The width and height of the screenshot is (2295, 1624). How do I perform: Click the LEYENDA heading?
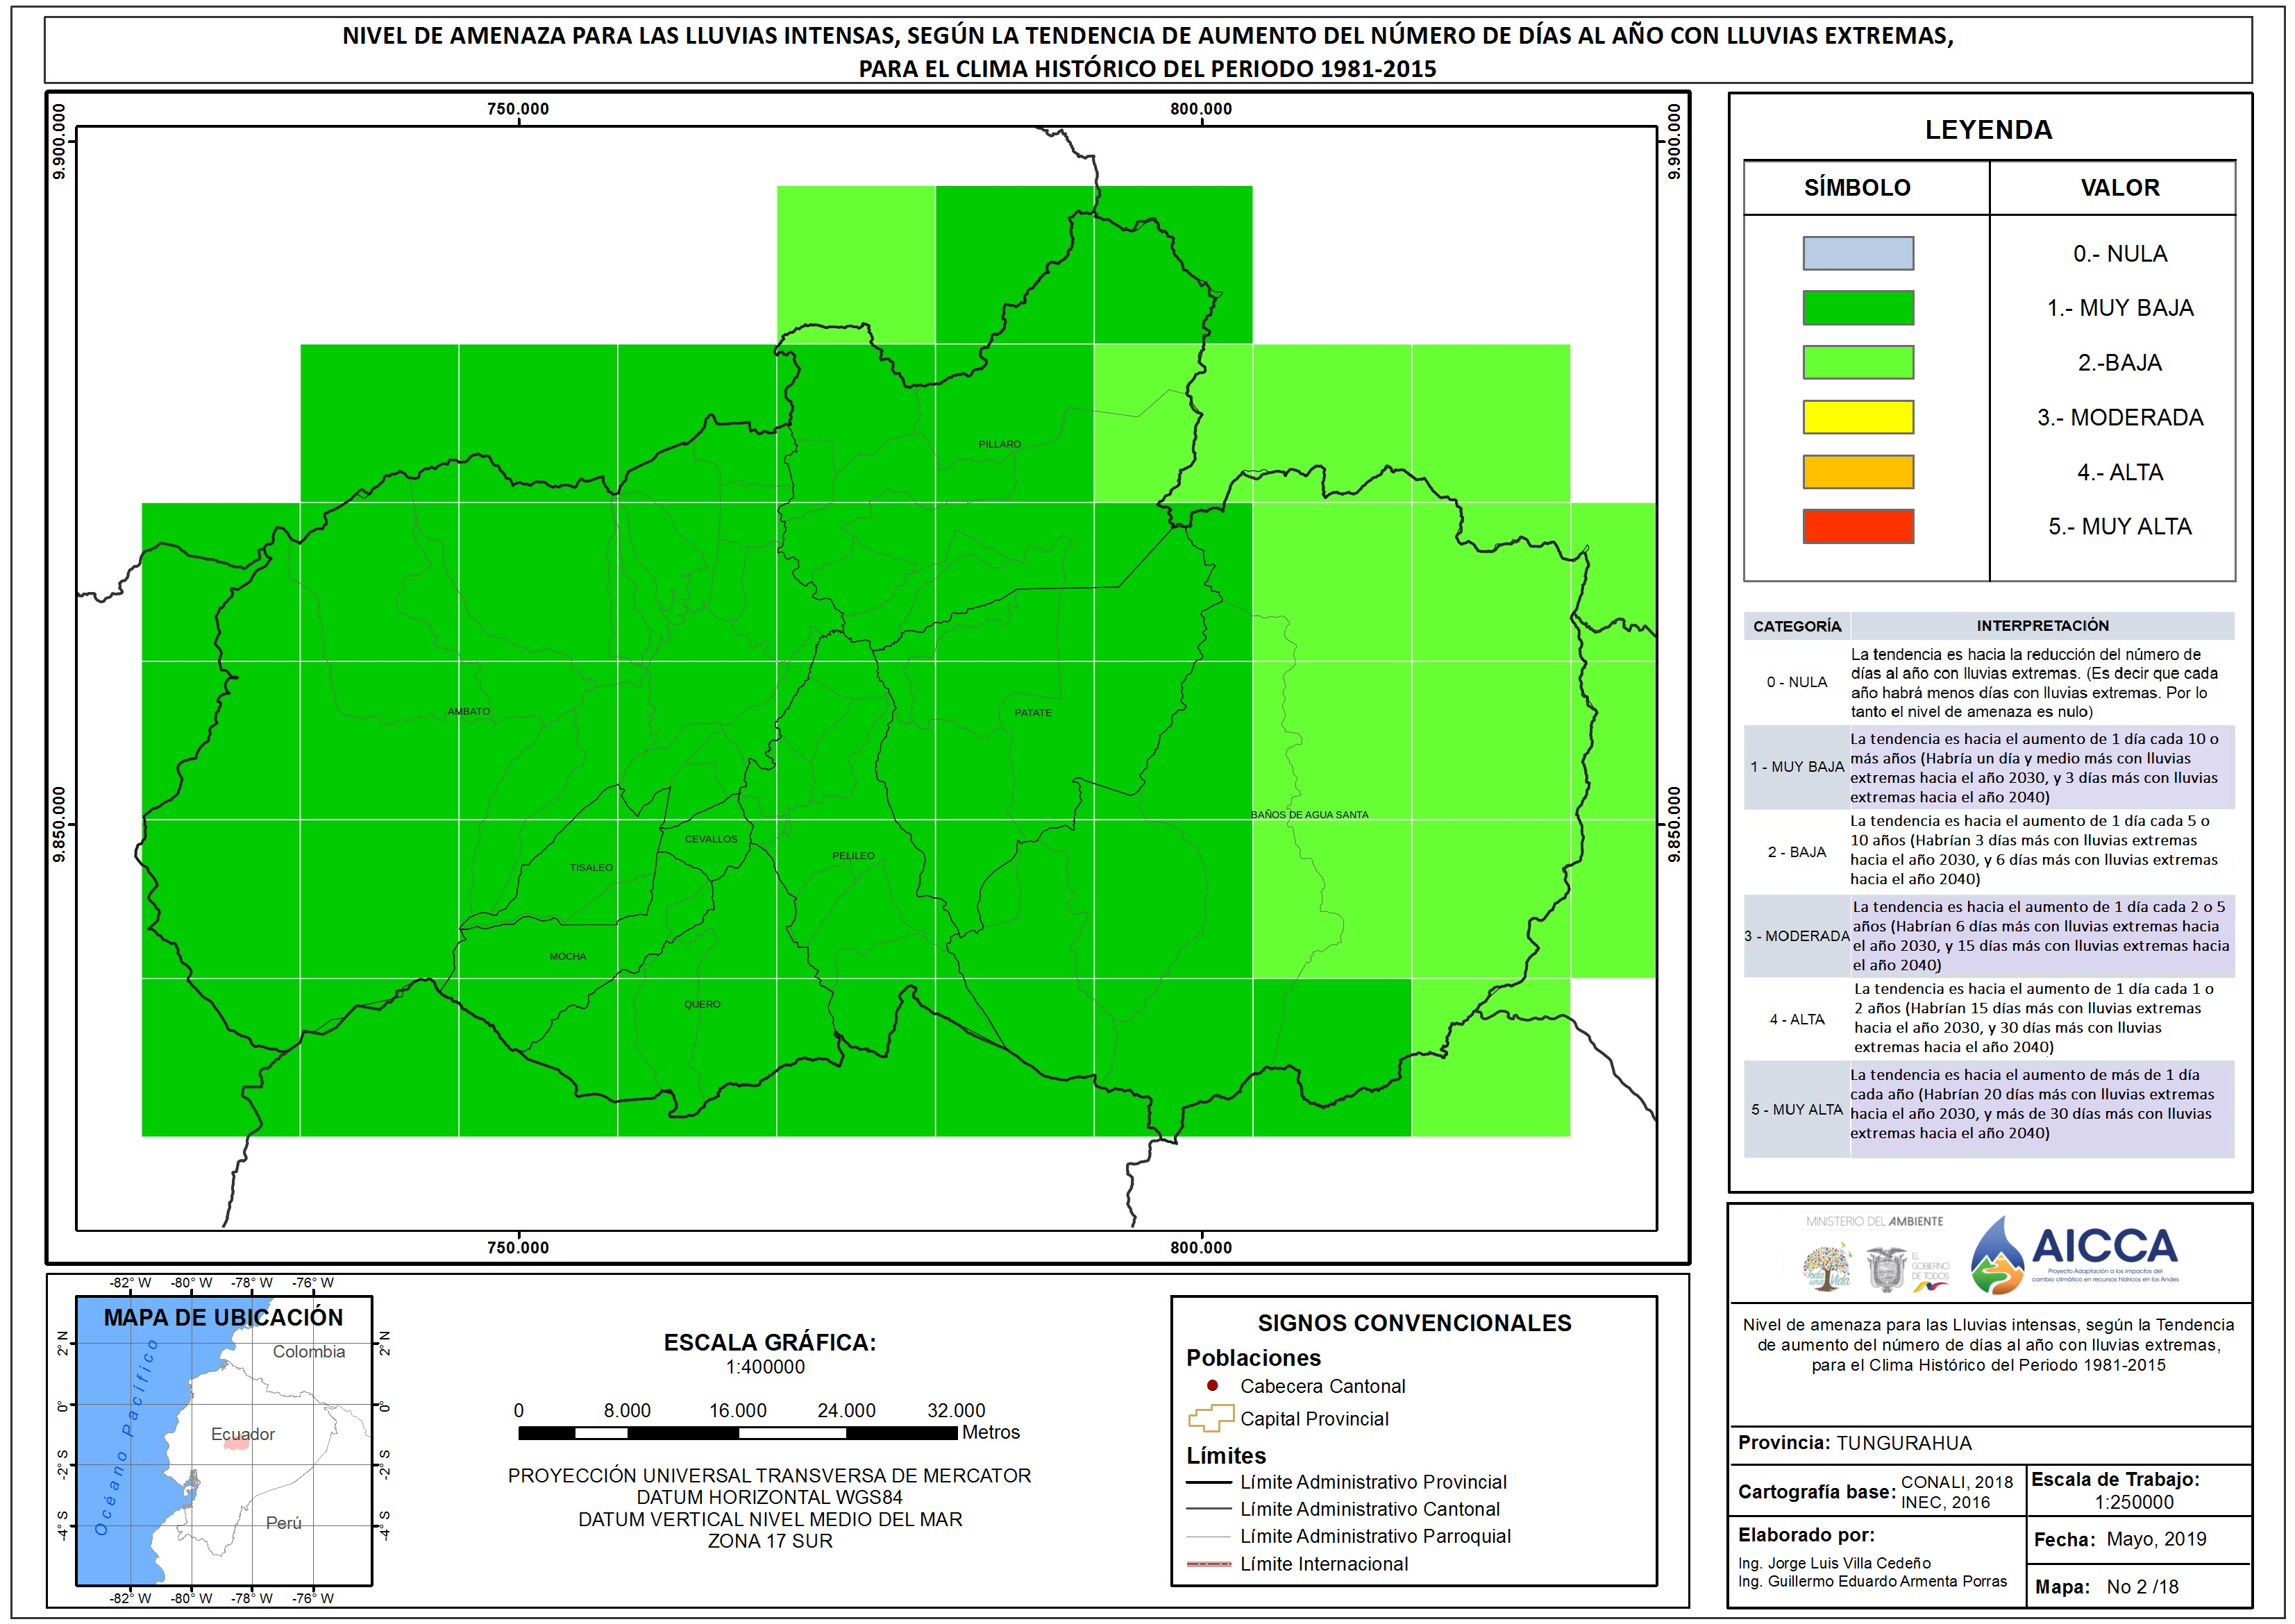point(1988,130)
